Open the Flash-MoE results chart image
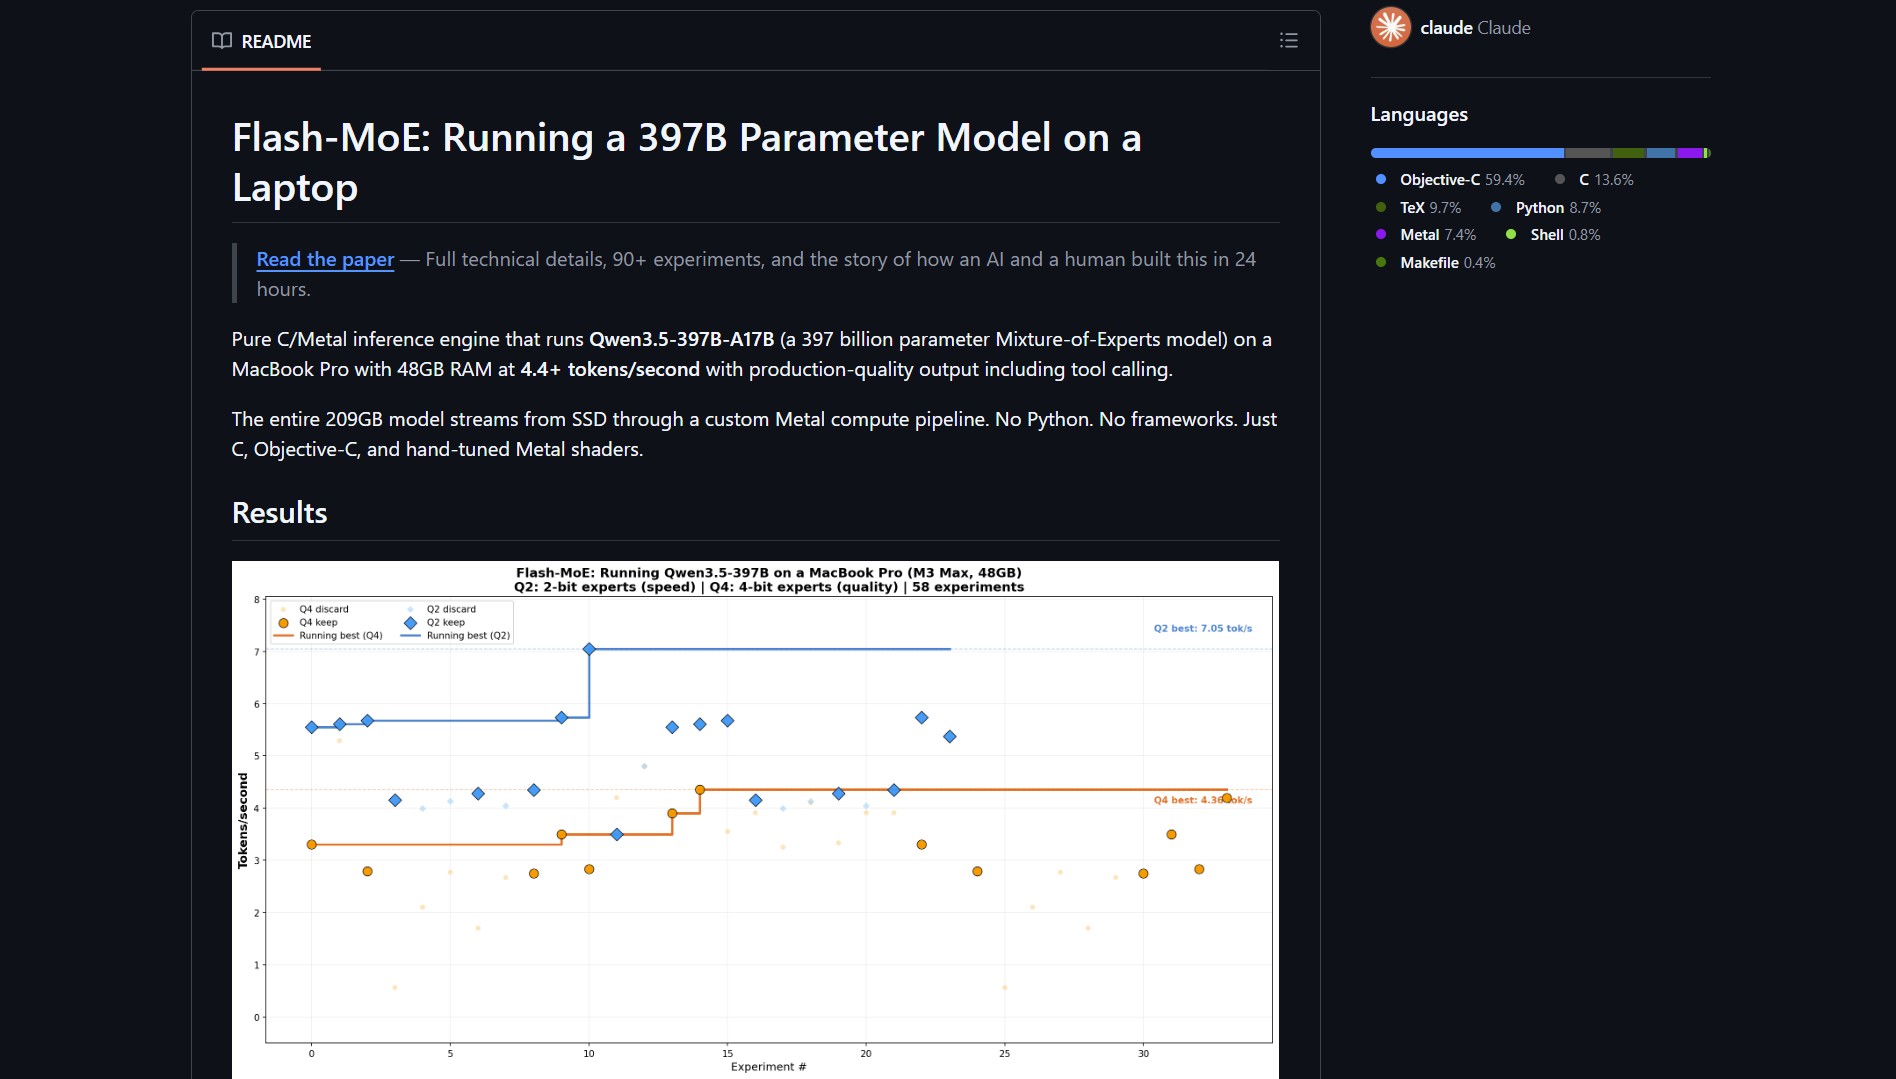1896x1079 pixels. 755,818
